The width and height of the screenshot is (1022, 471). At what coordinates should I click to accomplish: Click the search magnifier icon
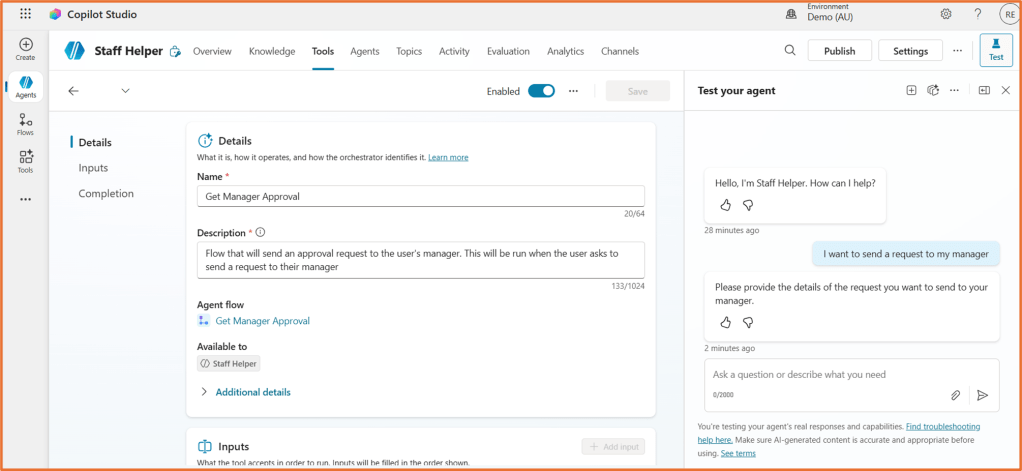tap(790, 51)
